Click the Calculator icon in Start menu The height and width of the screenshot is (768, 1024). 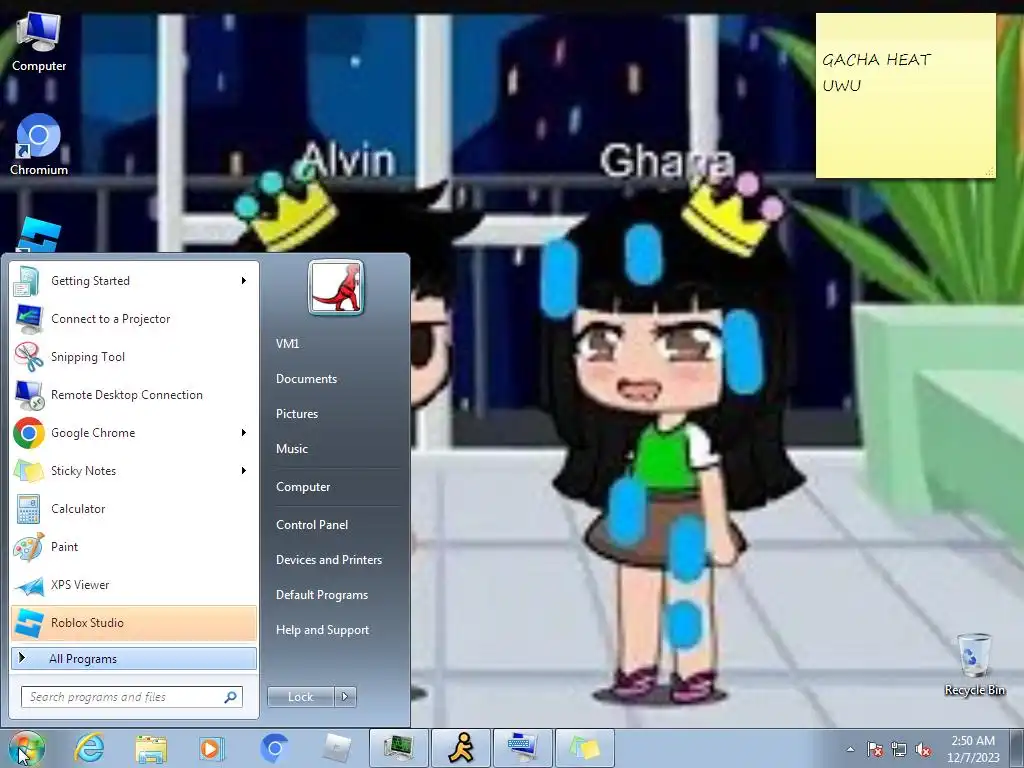pyautogui.click(x=28, y=509)
